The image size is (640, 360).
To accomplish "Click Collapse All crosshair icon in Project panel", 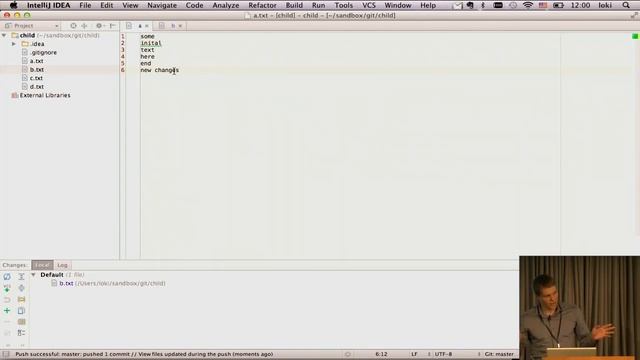I will coord(84,26).
